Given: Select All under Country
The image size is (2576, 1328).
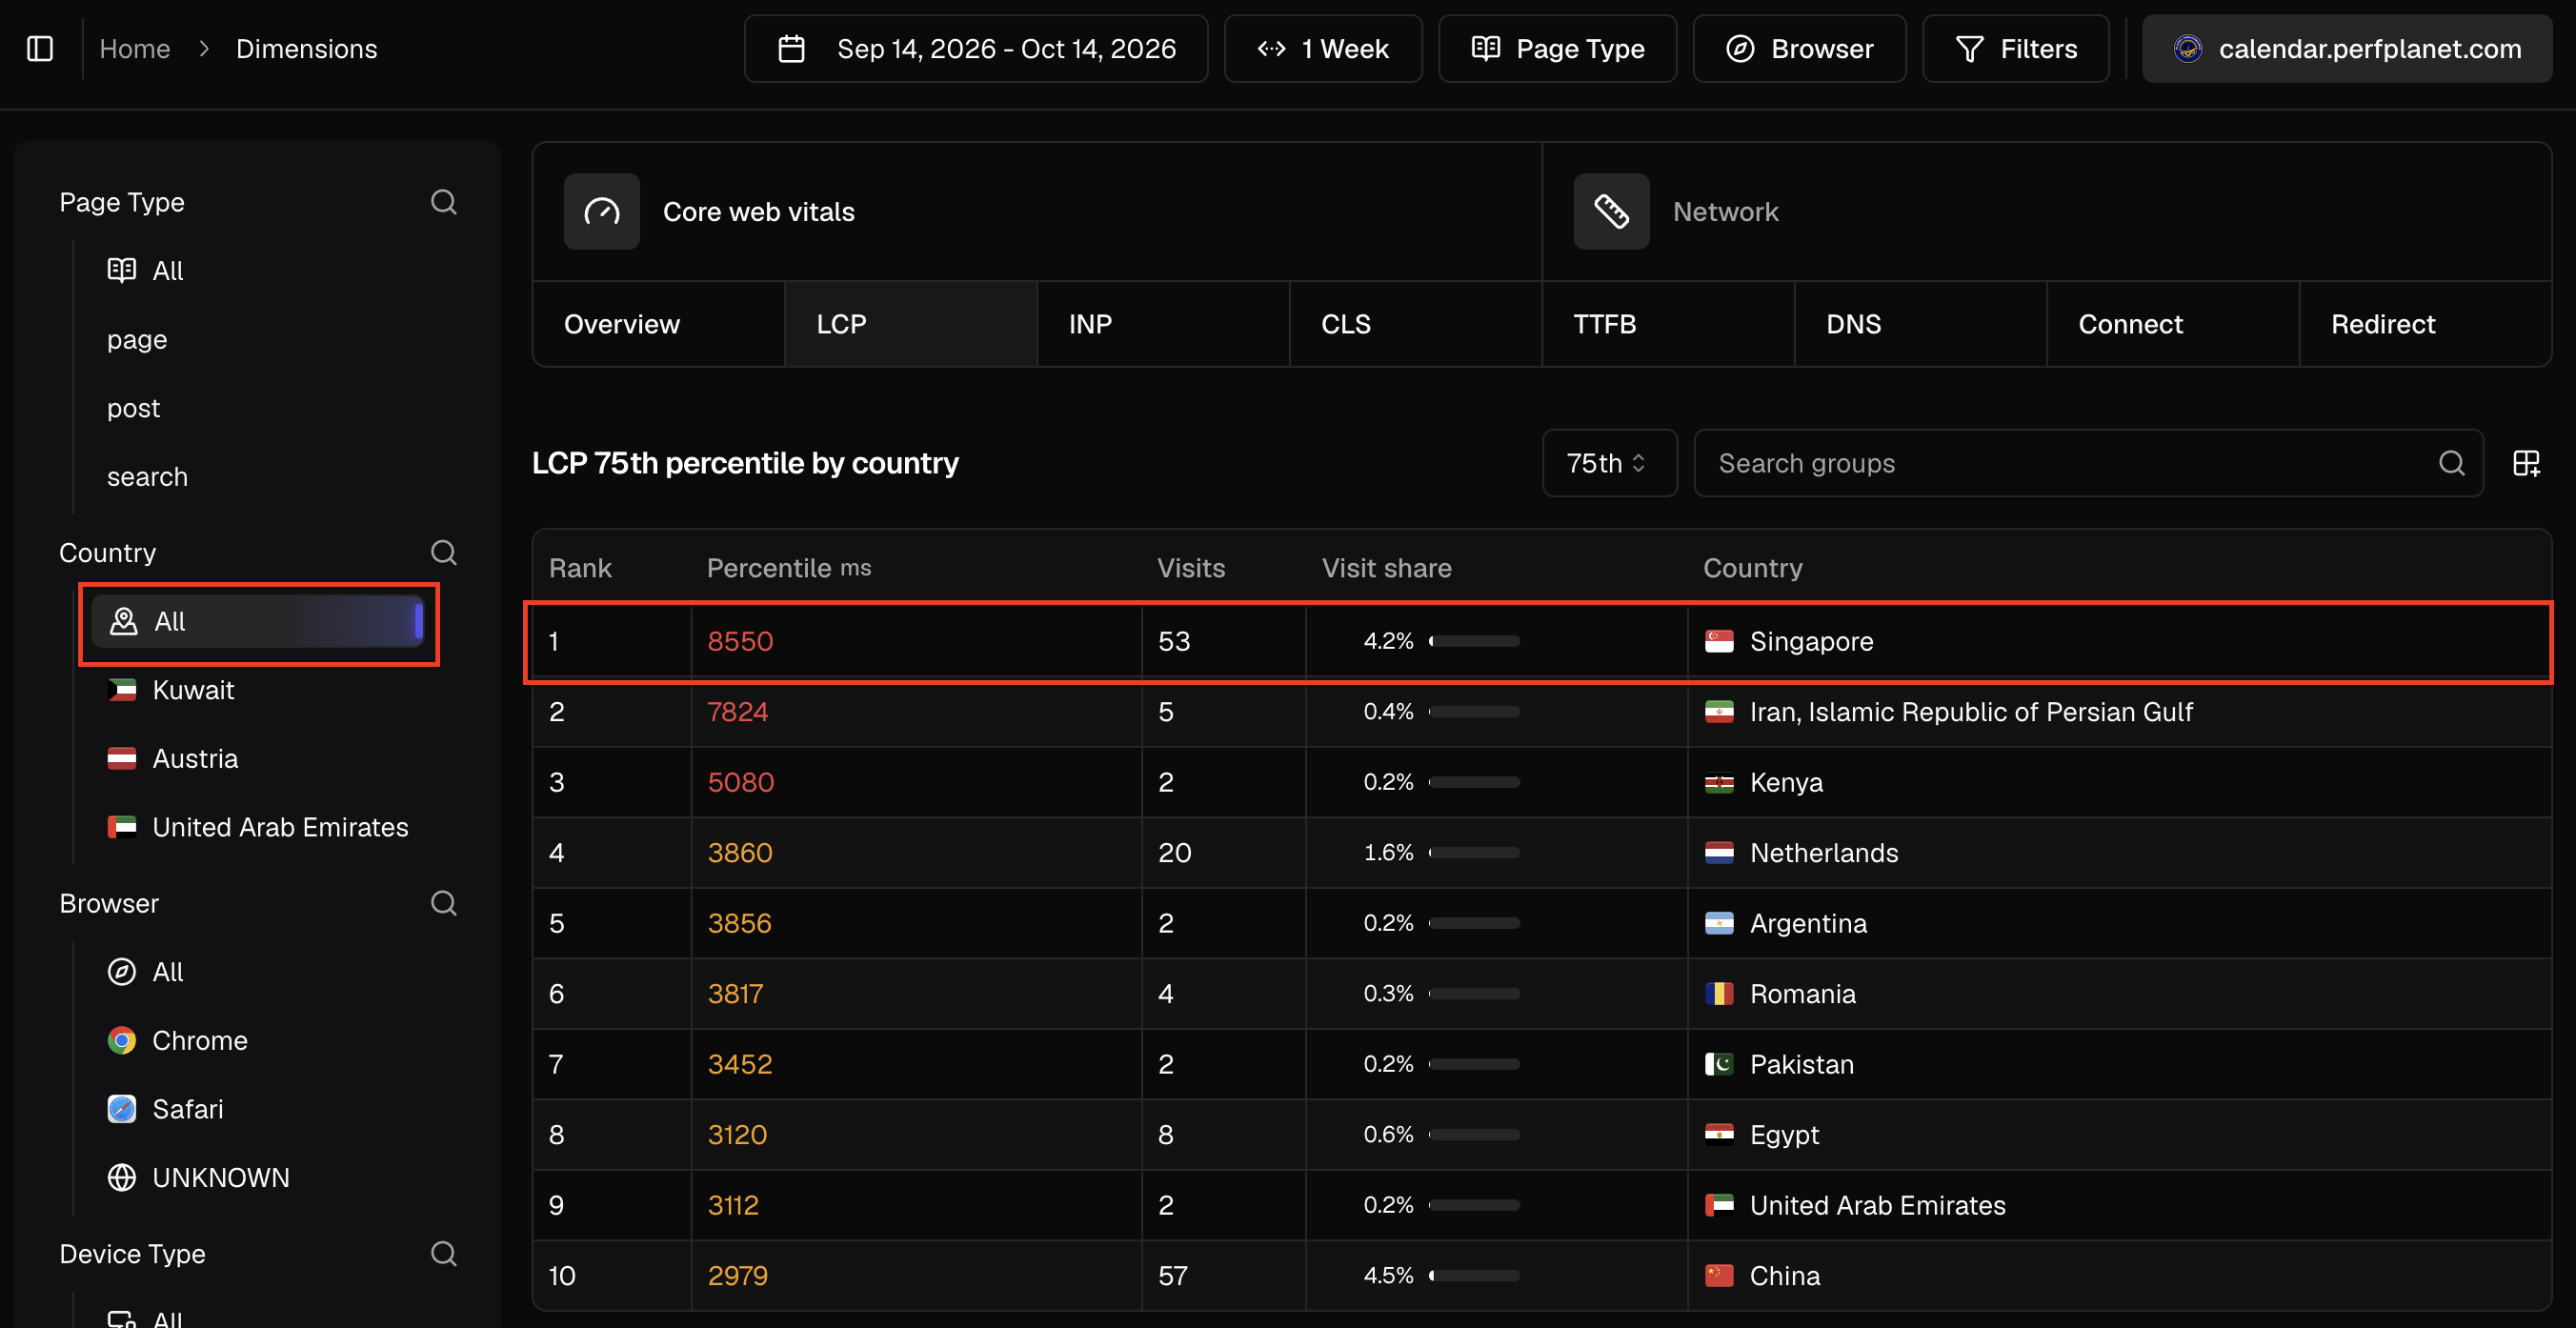Looking at the screenshot, I should [258, 621].
